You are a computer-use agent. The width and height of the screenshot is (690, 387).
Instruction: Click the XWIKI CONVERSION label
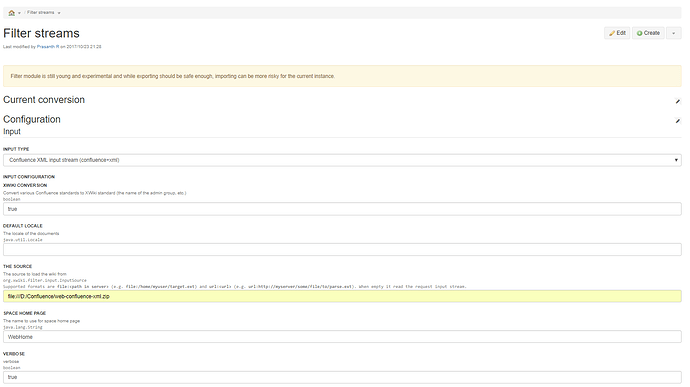25,185
